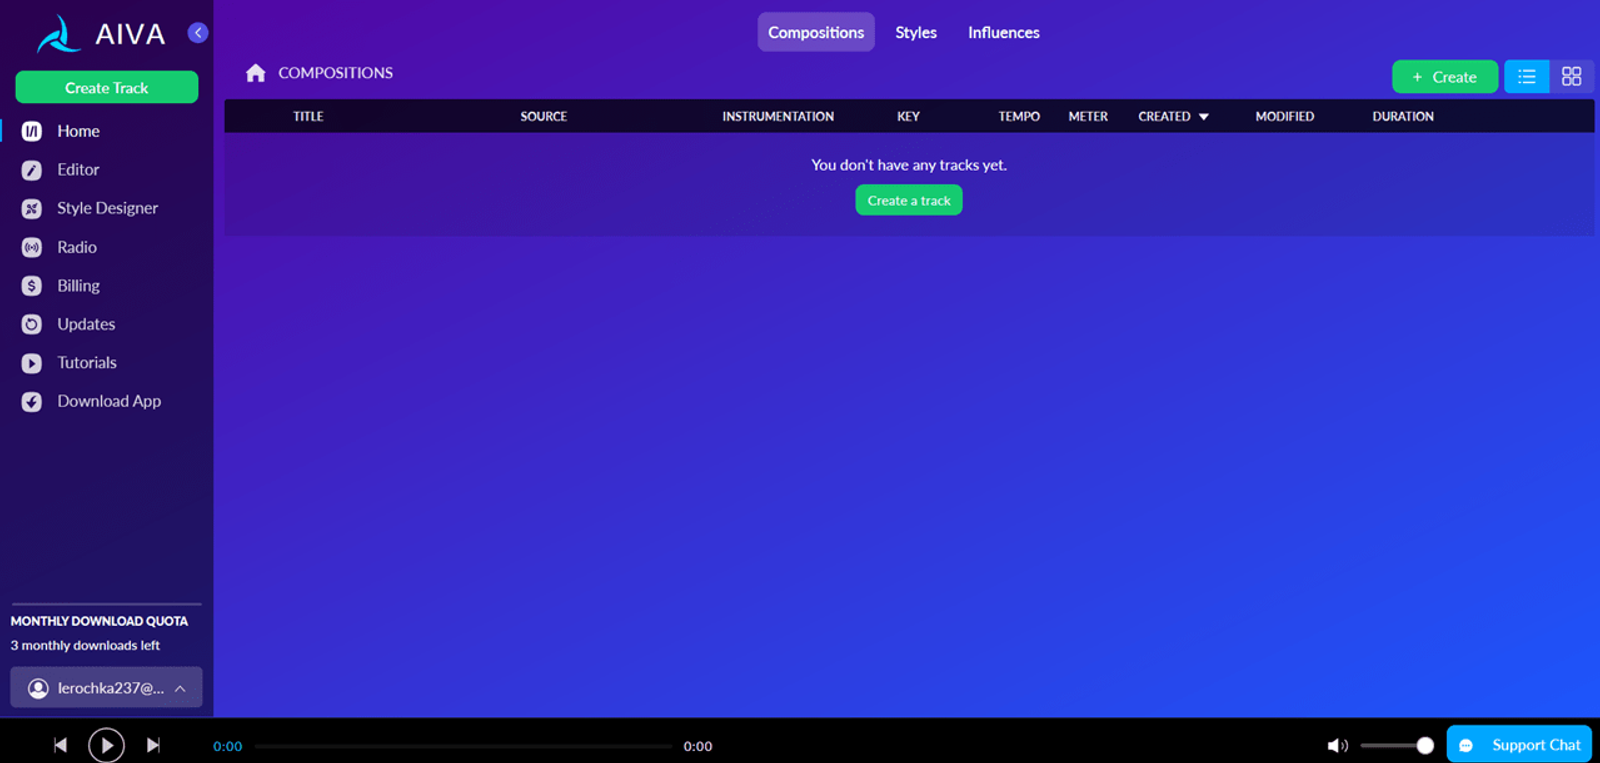The width and height of the screenshot is (1600, 763).
Task: Sort by the MODIFIED column
Action: click(x=1285, y=117)
